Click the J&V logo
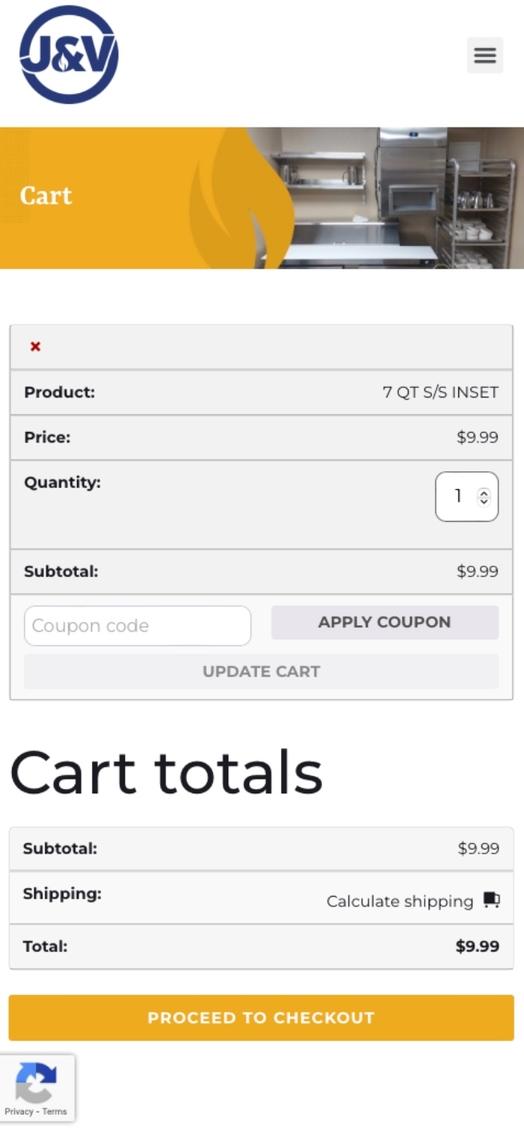The width and height of the screenshot is (524, 1134). coord(69,55)
